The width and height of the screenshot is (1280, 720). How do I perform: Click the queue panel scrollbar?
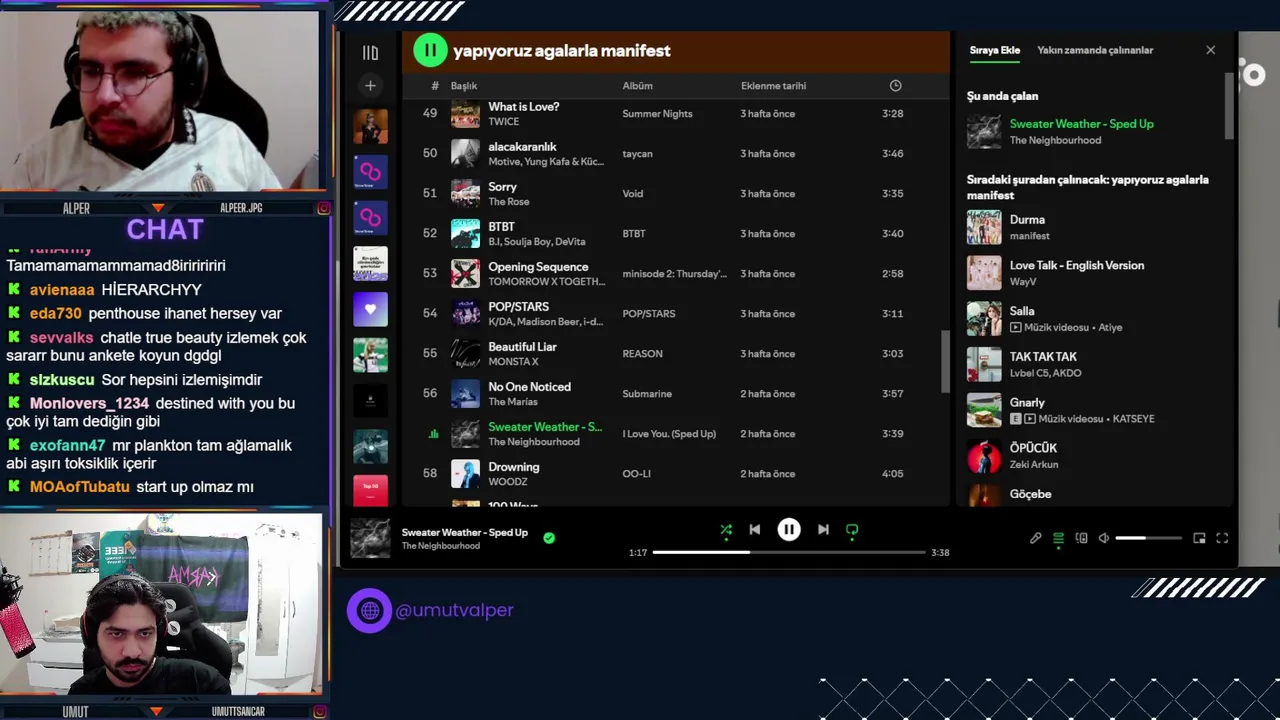click(1228, 105)
